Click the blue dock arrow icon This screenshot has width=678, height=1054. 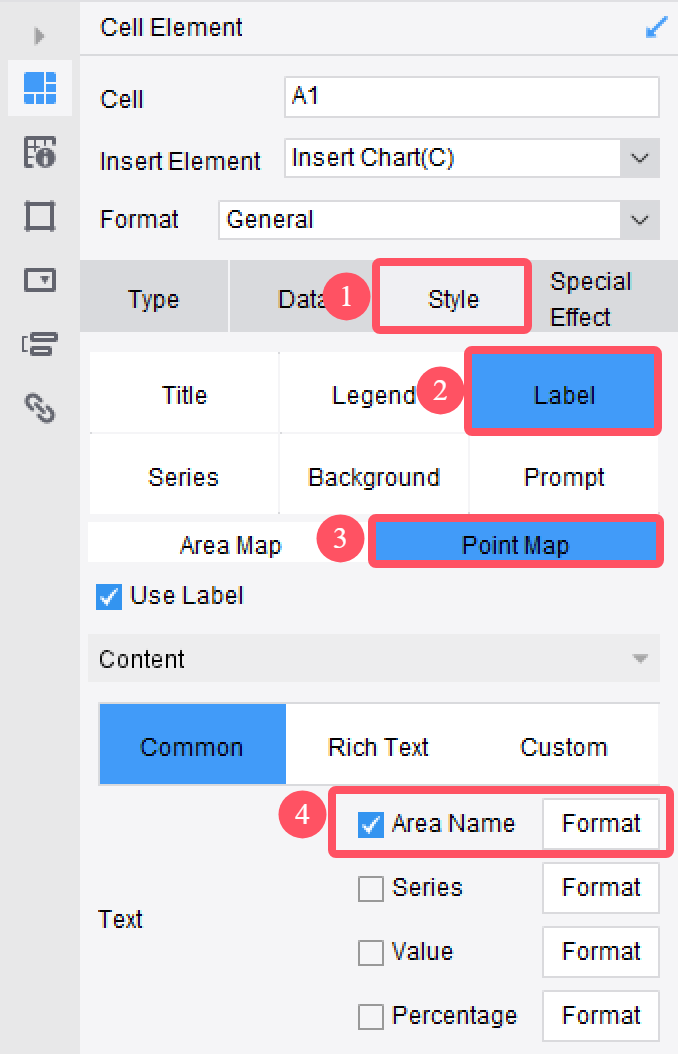(656, 28)
